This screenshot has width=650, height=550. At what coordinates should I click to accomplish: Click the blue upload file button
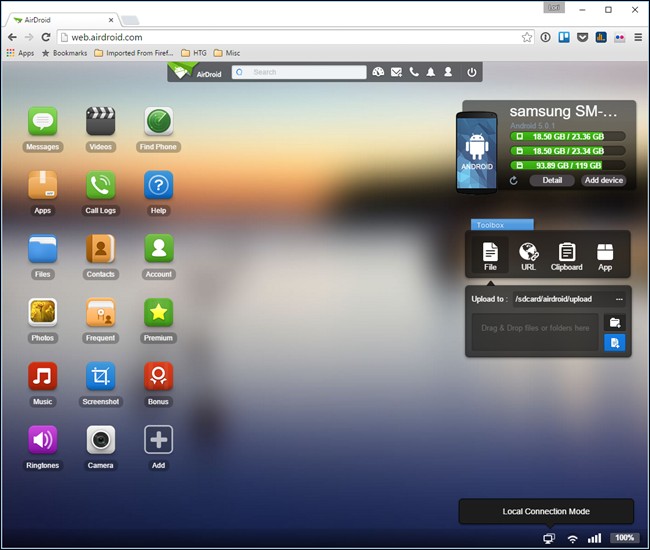click(614, 342)
